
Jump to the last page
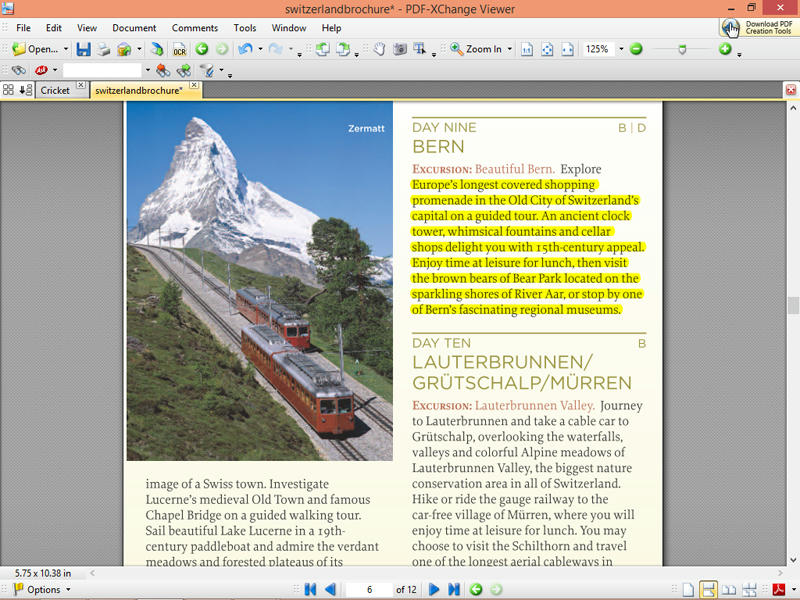pos(454,589)
